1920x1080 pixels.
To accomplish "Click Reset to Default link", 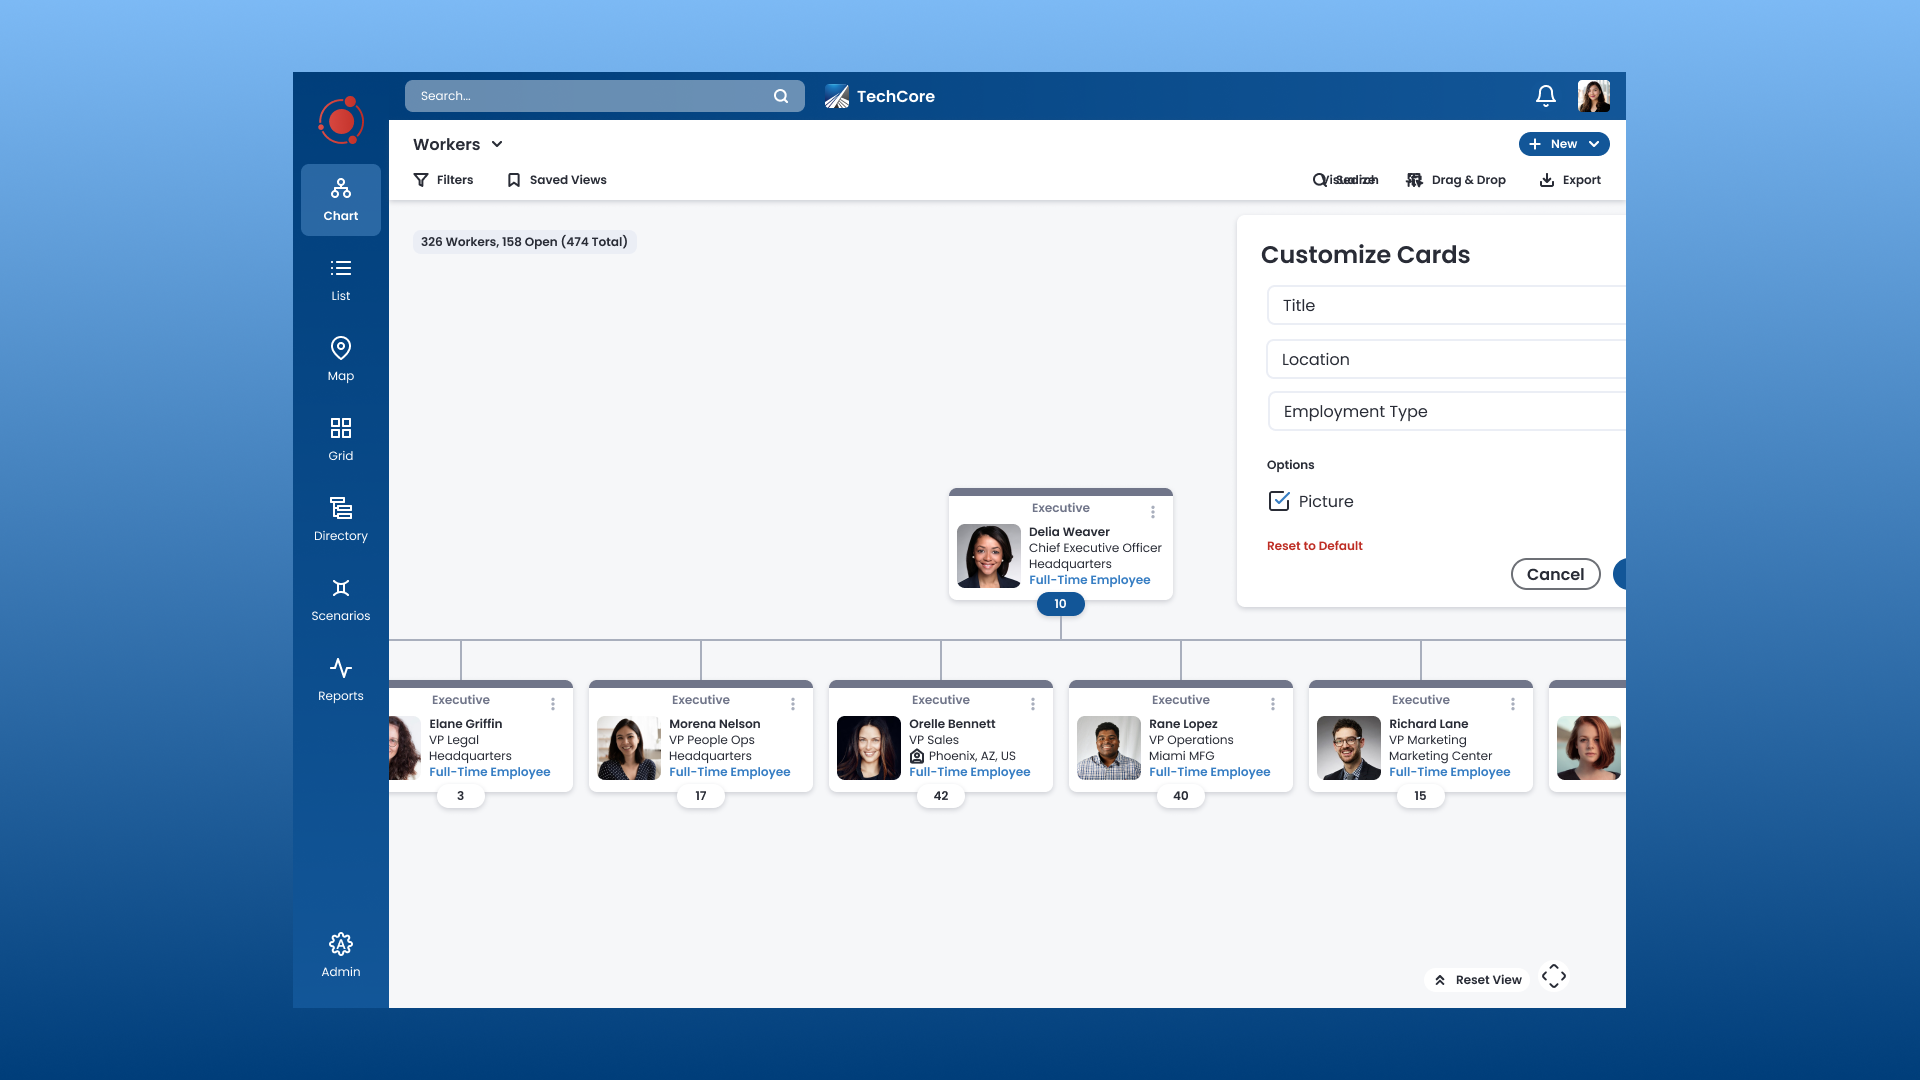I will click(x=1315, y=545).
